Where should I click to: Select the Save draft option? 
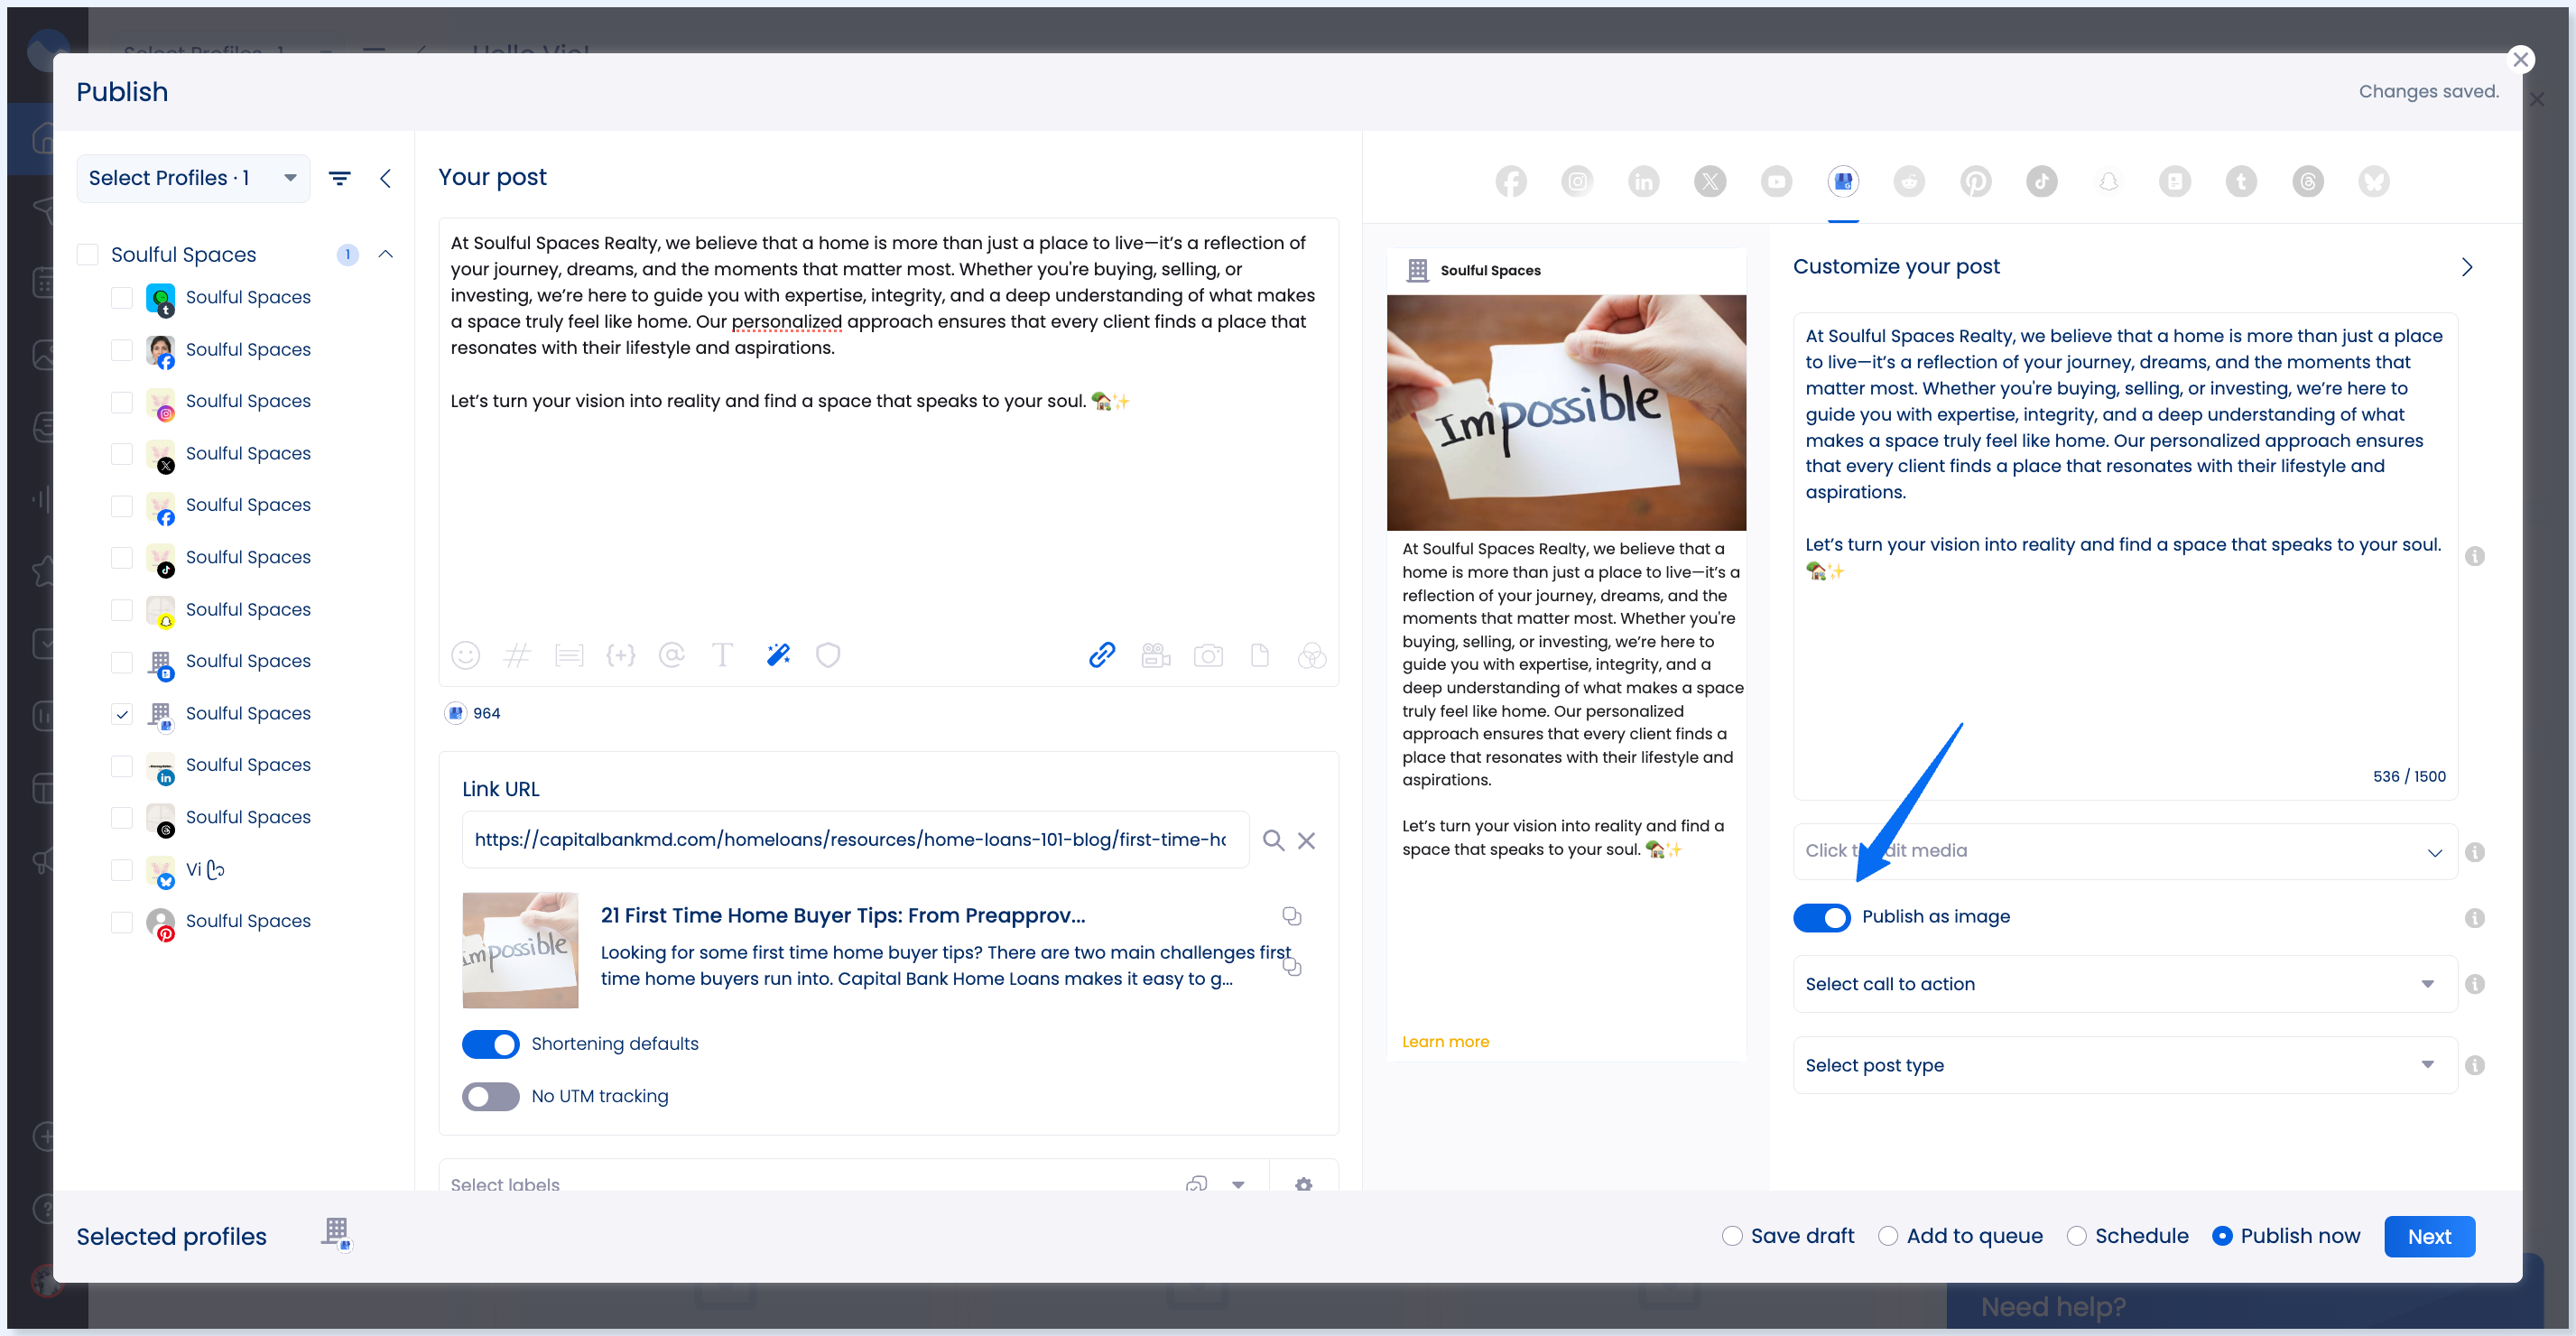(1732, 1236)
